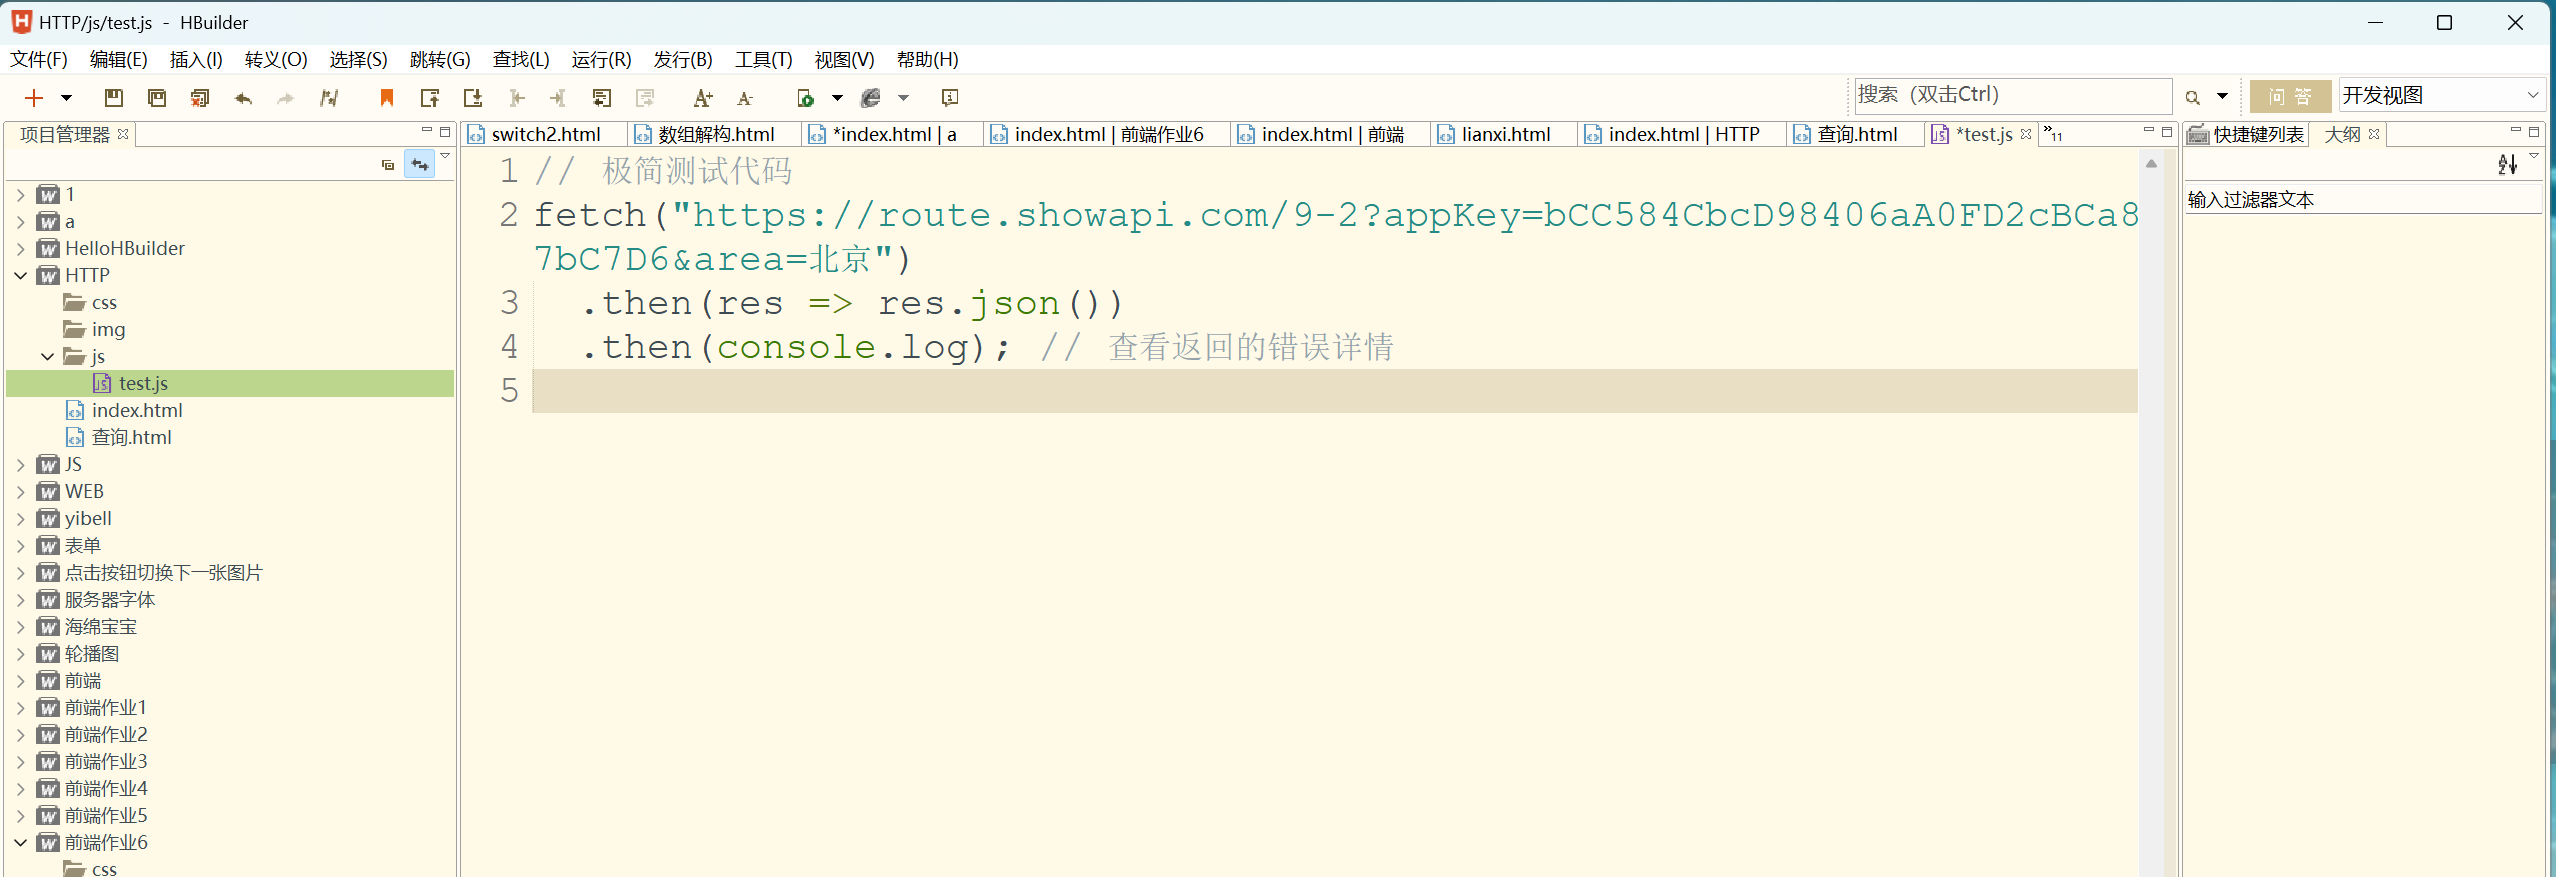Click the green Run in browser icon
This screenshot has width=2556, height=877.
(805, 98)
